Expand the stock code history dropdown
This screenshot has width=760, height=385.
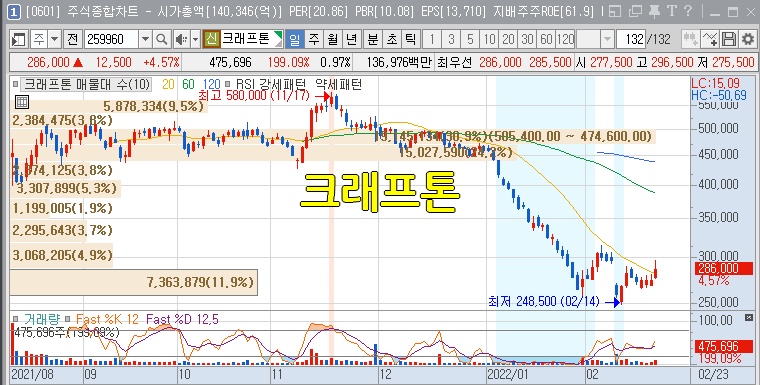(x=145, y=39)
